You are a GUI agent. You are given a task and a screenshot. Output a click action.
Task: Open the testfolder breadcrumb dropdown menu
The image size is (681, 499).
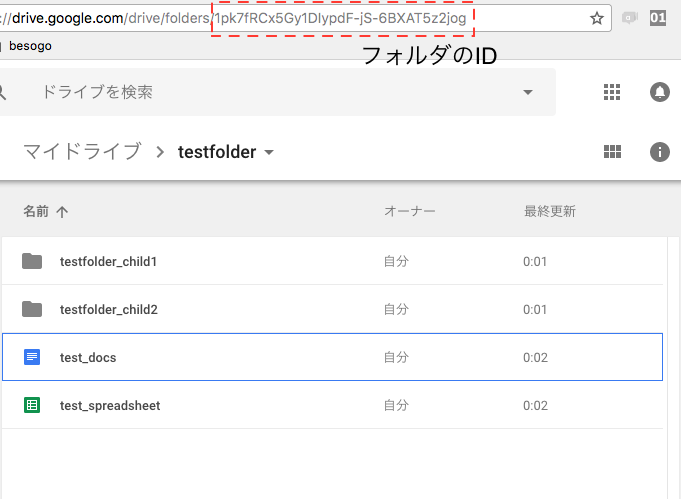click(268, 153)
